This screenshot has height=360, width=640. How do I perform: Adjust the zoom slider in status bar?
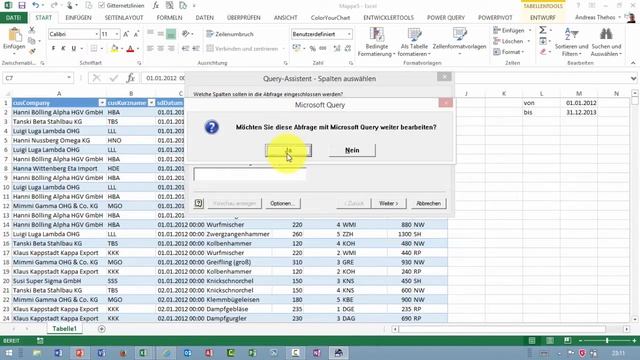(x=607, y=340)
